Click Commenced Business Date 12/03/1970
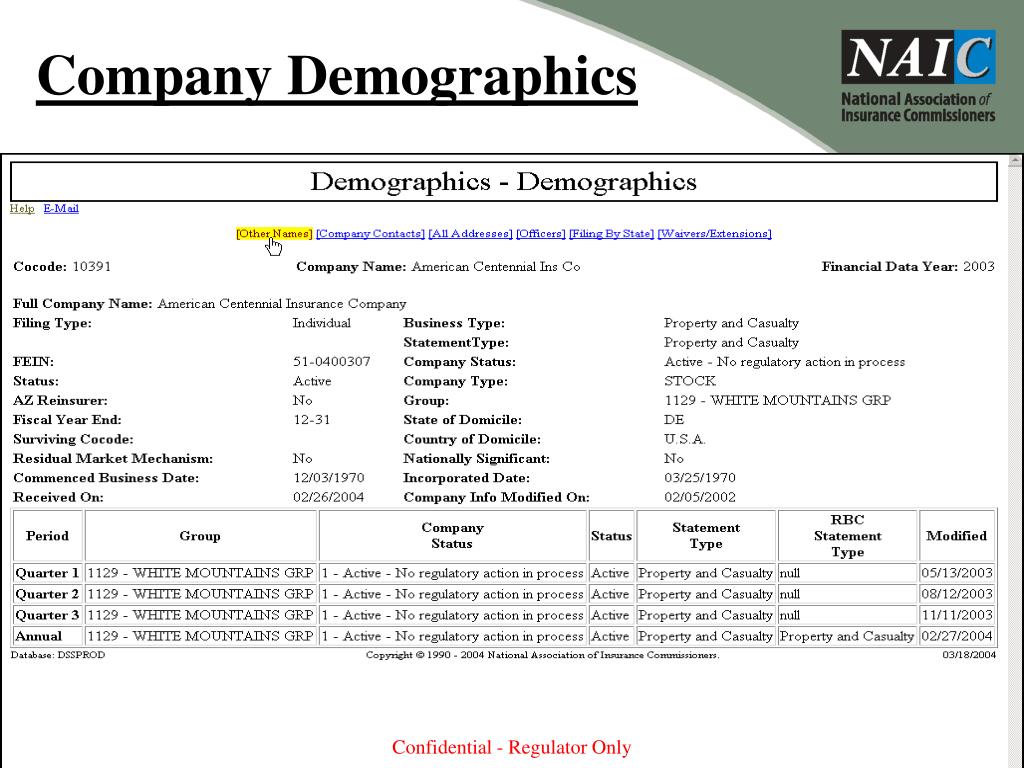This screenshot has height=768, width=1024. (328, 478)
